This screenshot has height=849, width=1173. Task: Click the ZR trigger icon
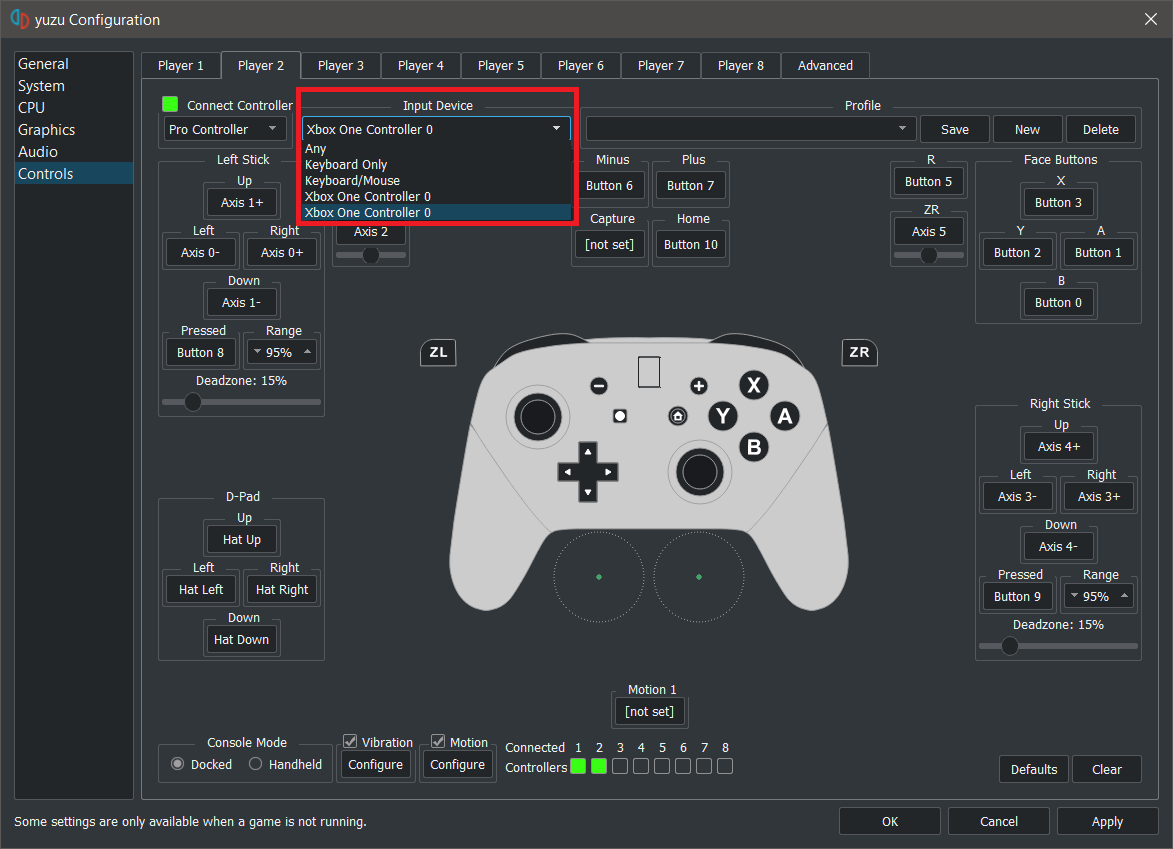860,352
